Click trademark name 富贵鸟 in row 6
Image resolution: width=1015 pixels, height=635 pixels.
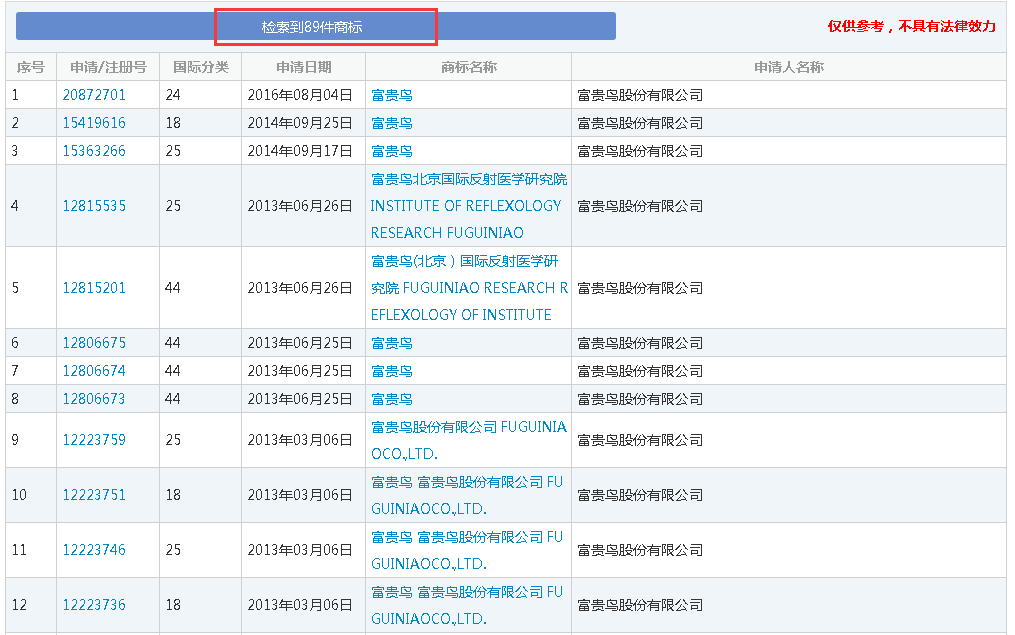click(x=392, y=343)
